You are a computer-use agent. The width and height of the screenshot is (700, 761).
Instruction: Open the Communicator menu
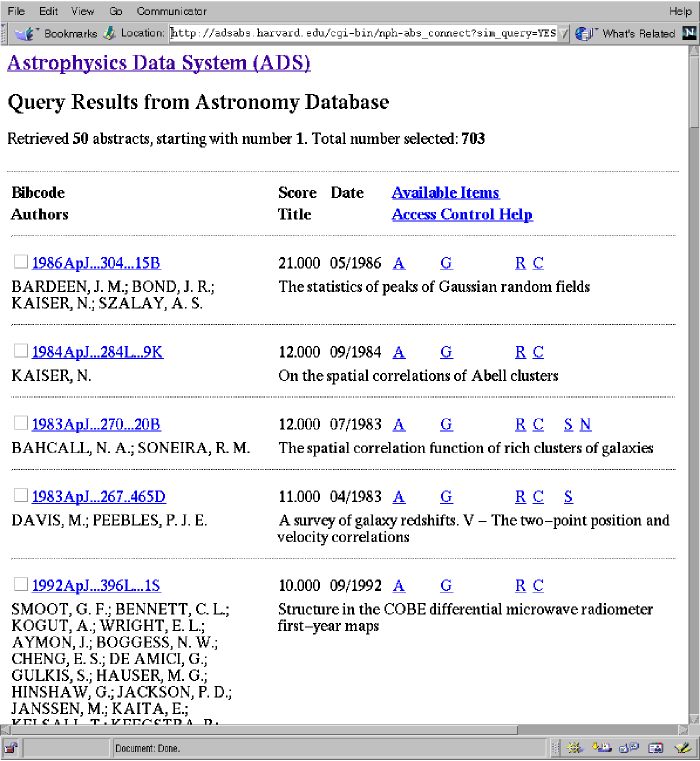pyautogui.click(x=171, y=11)
